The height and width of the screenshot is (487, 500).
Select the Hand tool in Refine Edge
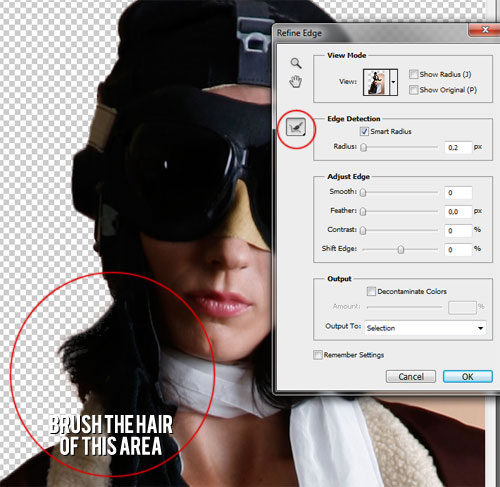(296, 82)
